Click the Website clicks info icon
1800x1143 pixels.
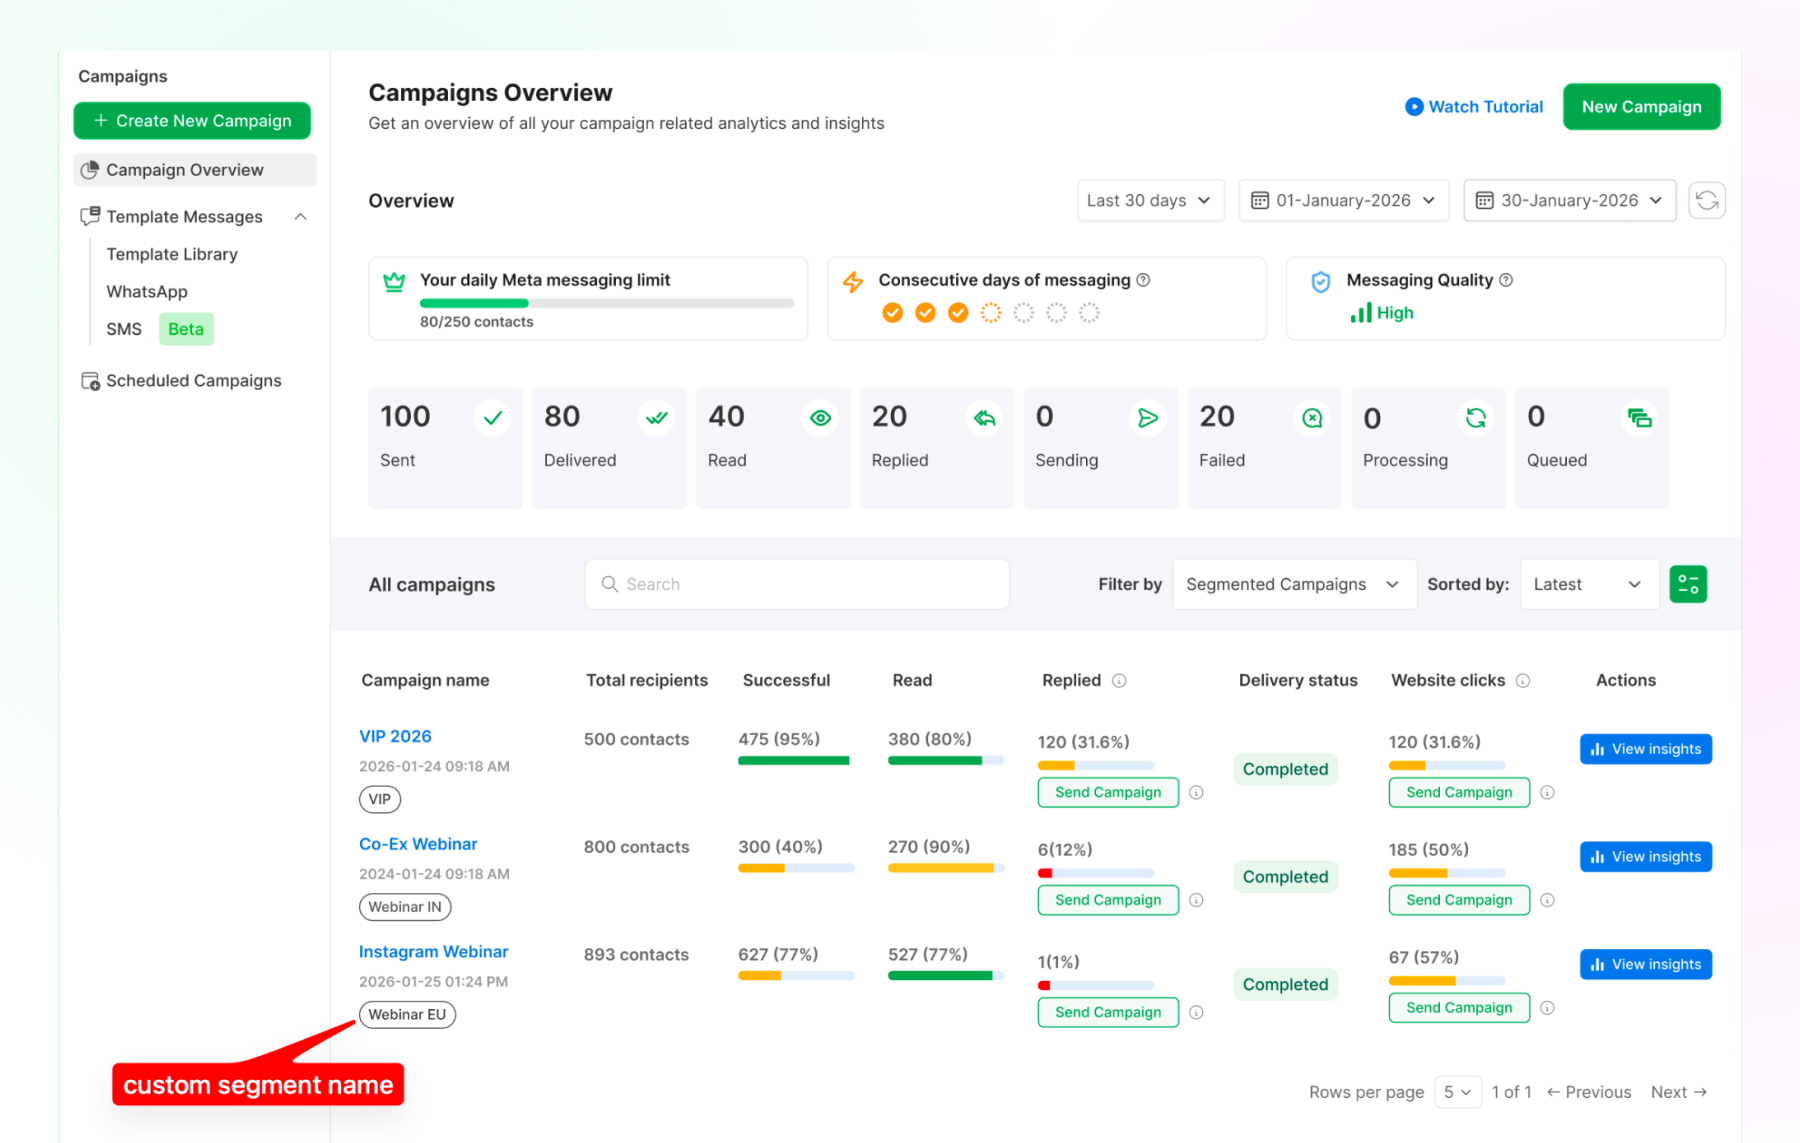pyautogui.click(x=1523, y=681)
